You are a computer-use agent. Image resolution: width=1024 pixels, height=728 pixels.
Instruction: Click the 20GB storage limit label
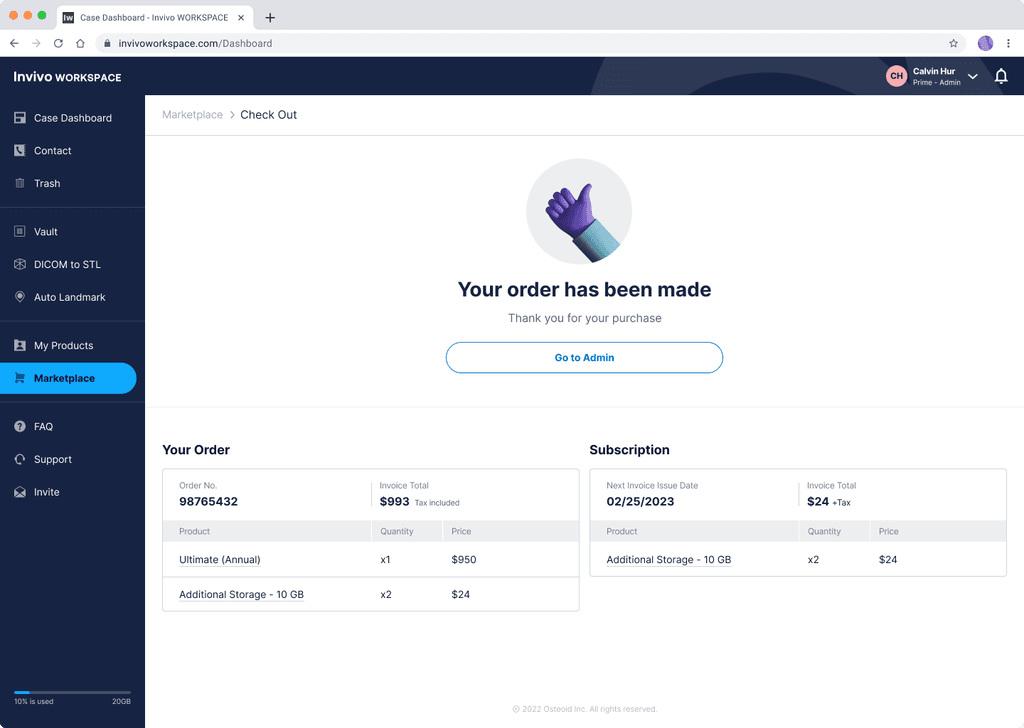121,701
